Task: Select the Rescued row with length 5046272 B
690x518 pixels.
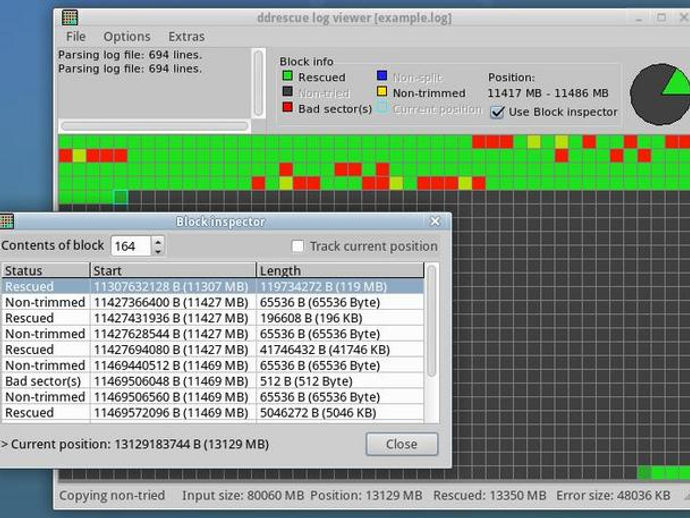Action: [213, 413]
